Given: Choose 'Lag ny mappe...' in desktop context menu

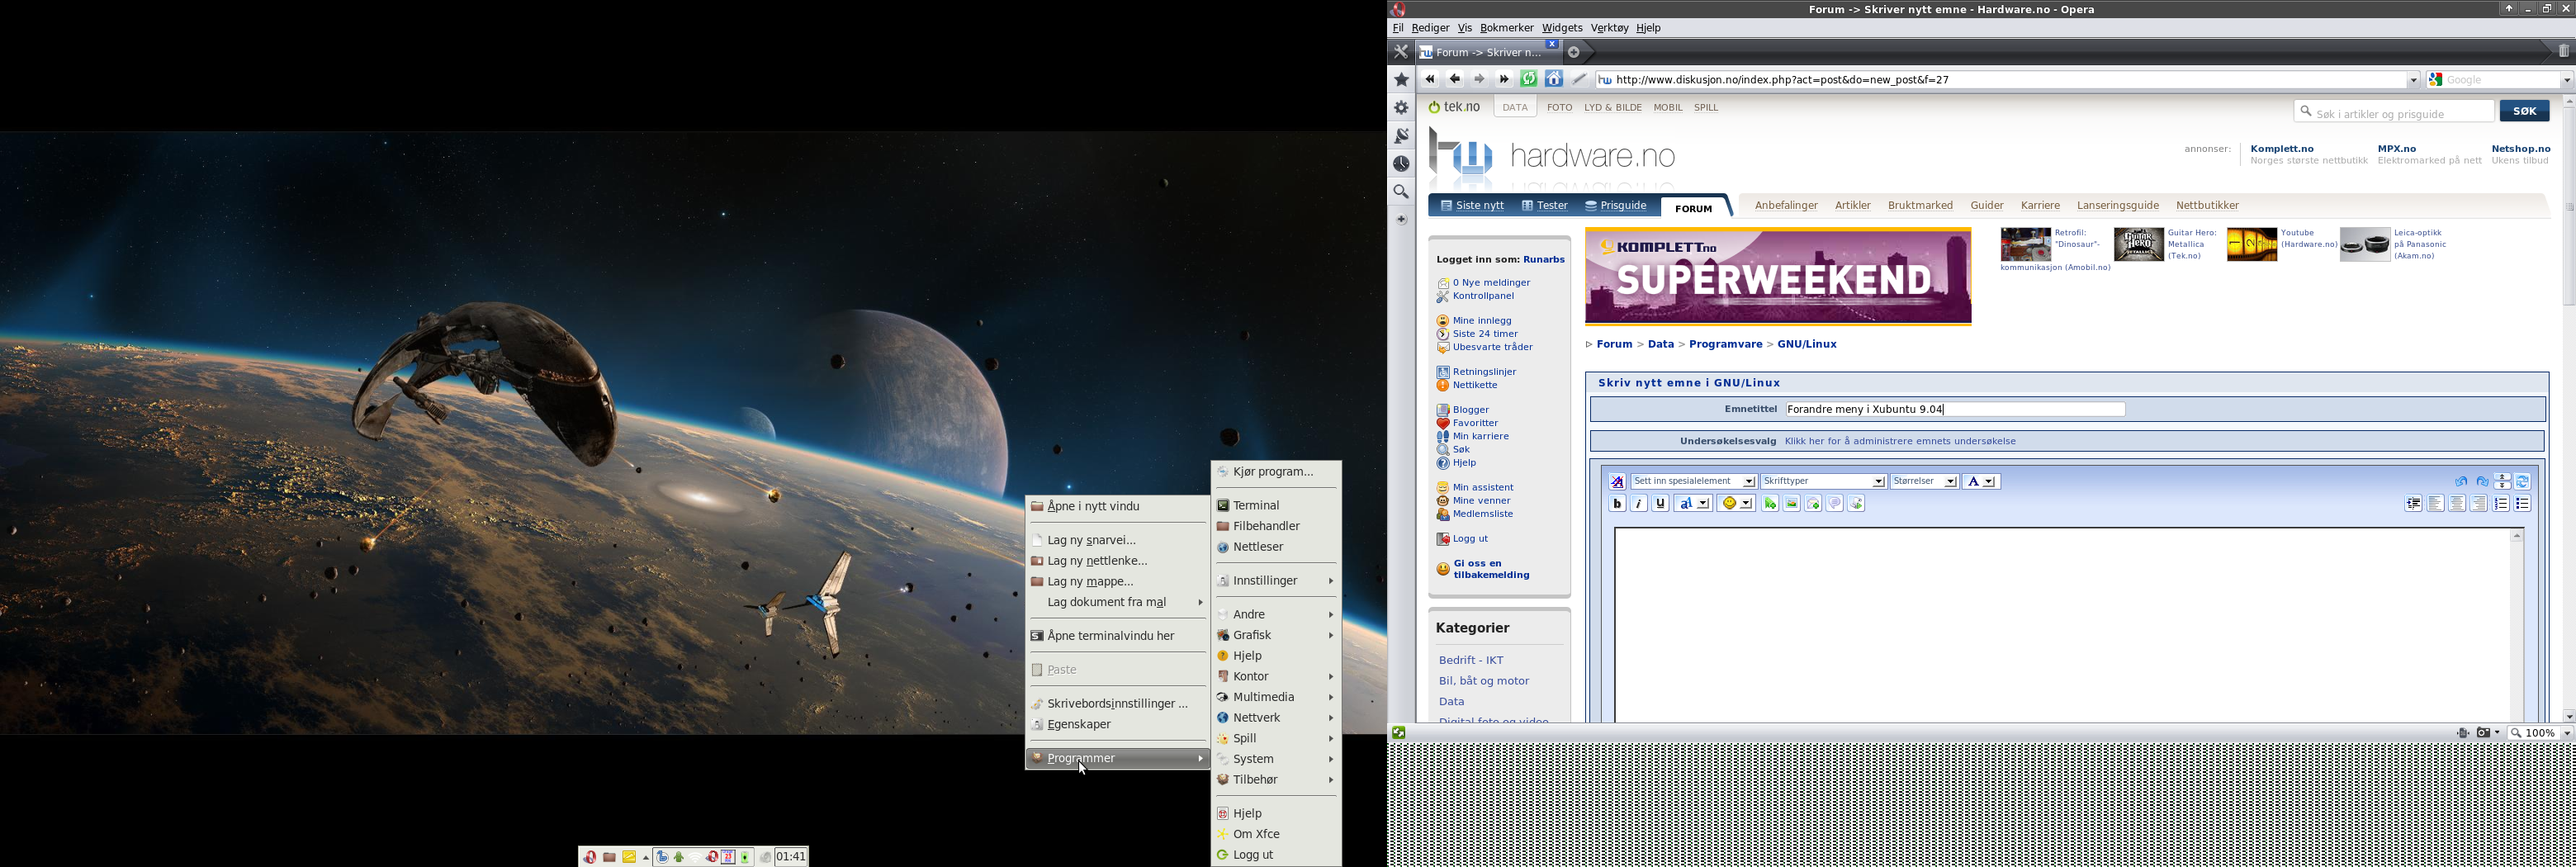Looking at the screenshot, I should (x=1117, y=582).
